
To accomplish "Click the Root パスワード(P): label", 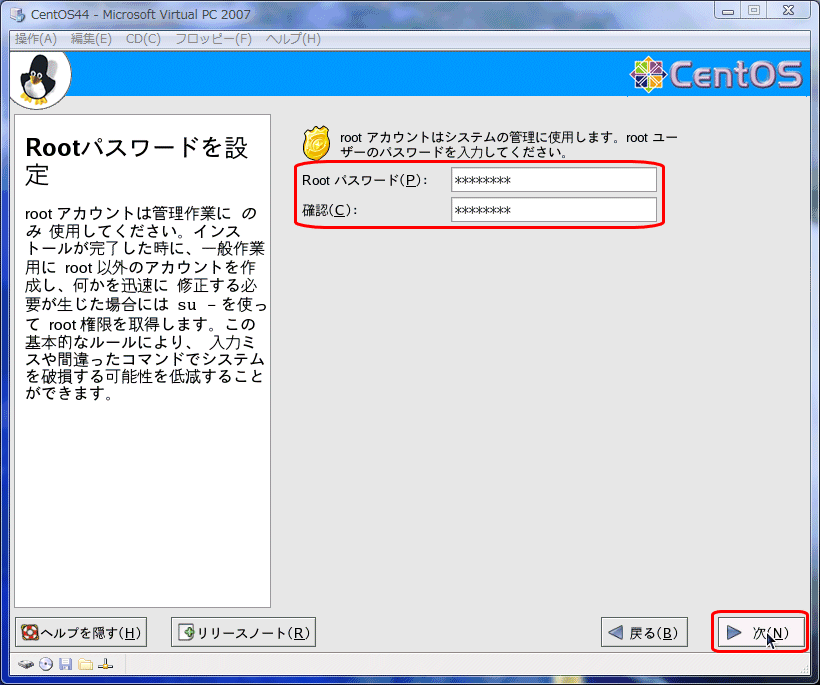I will (x=365, y=180).
